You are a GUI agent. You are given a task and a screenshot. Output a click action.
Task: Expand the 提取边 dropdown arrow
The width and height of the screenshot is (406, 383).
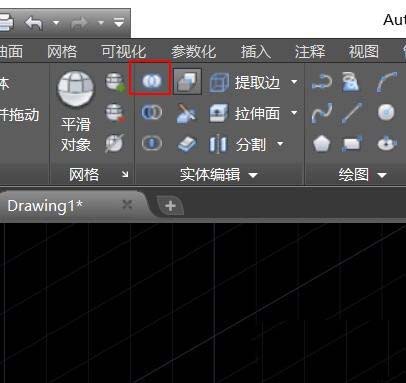click(294, 82)
